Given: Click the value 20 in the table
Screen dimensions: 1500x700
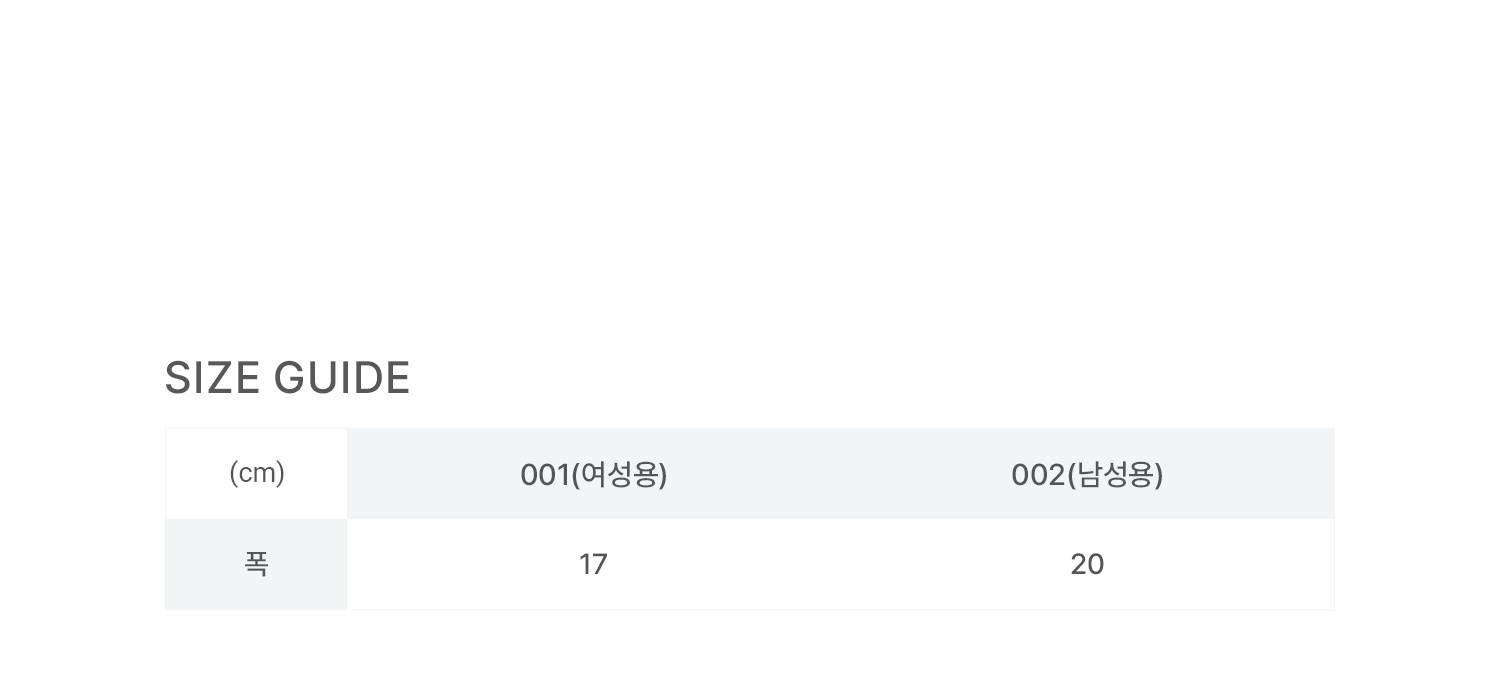Looking at the screenshot, I should [x=1087, y=565].
